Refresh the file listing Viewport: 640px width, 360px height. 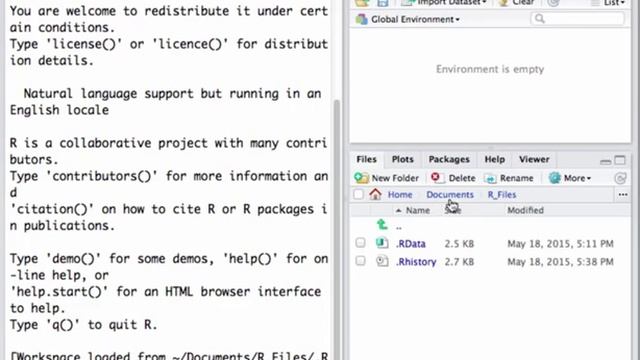[x=620, y=178]
